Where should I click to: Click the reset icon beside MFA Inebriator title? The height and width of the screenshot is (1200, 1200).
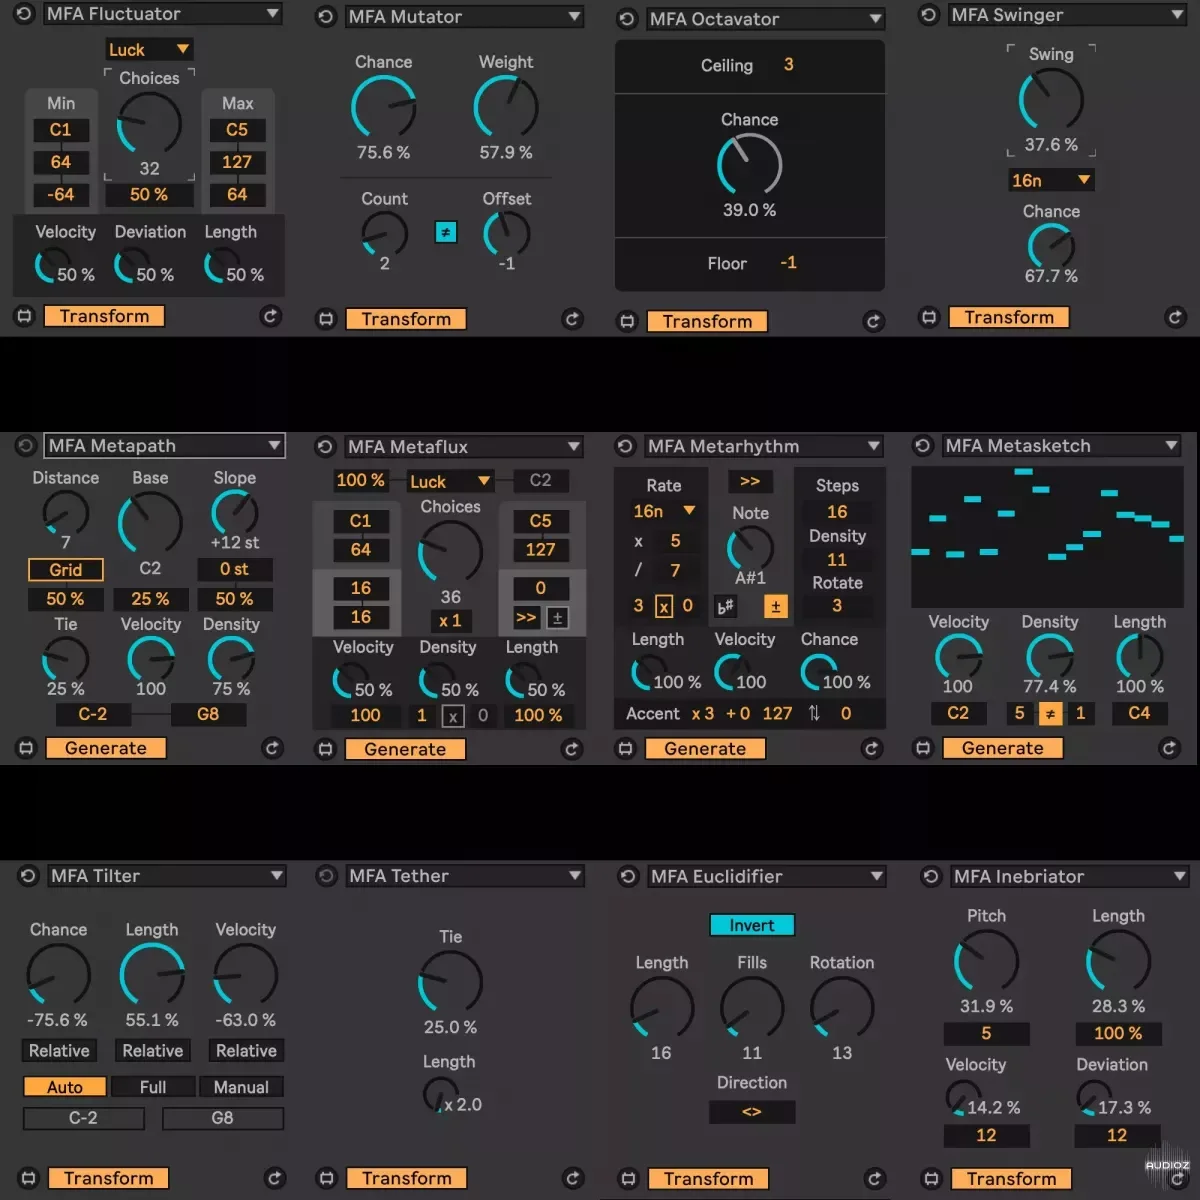pyautogui.click(x=930, y=876)
